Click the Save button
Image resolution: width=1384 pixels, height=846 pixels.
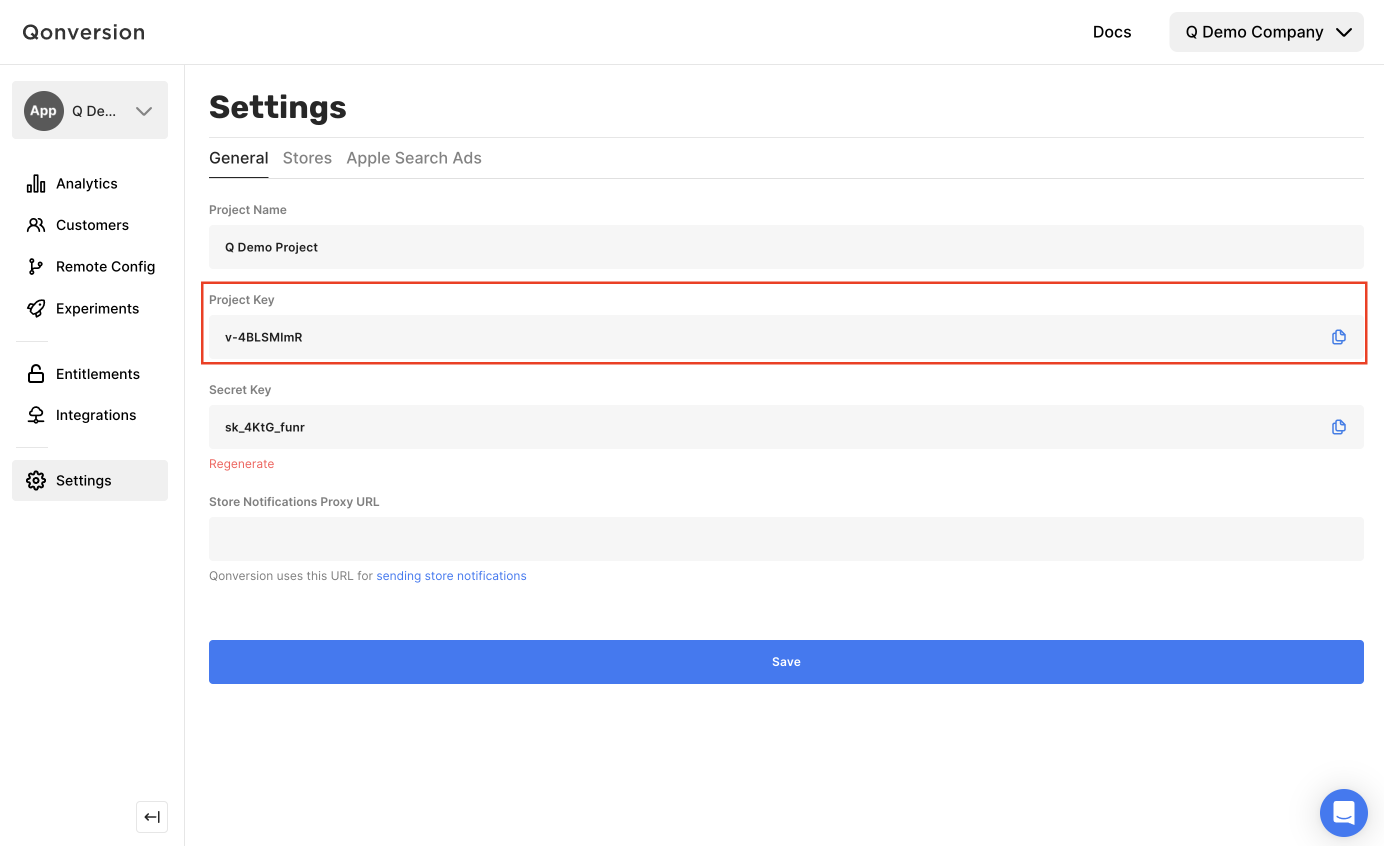point(786,662)
